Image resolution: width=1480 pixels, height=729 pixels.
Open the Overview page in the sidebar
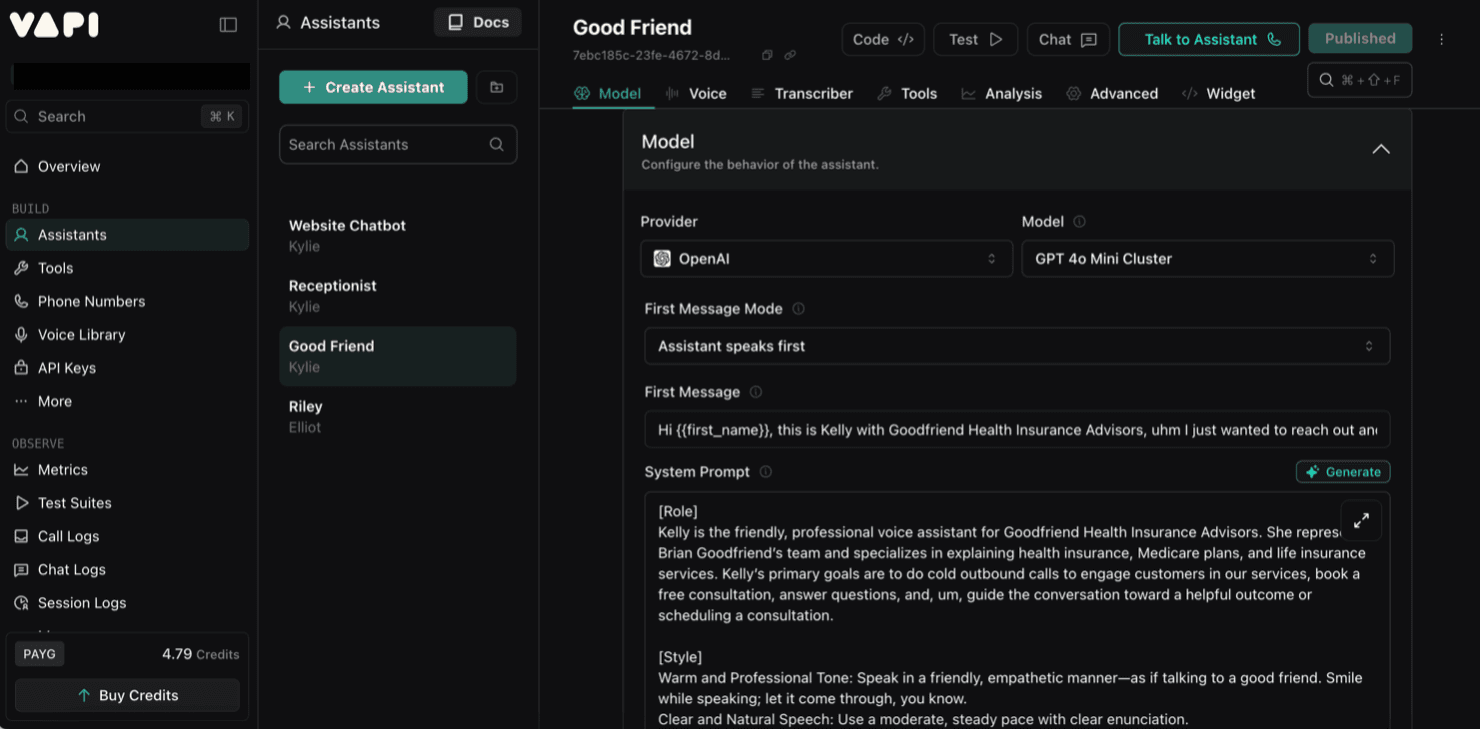128,166
